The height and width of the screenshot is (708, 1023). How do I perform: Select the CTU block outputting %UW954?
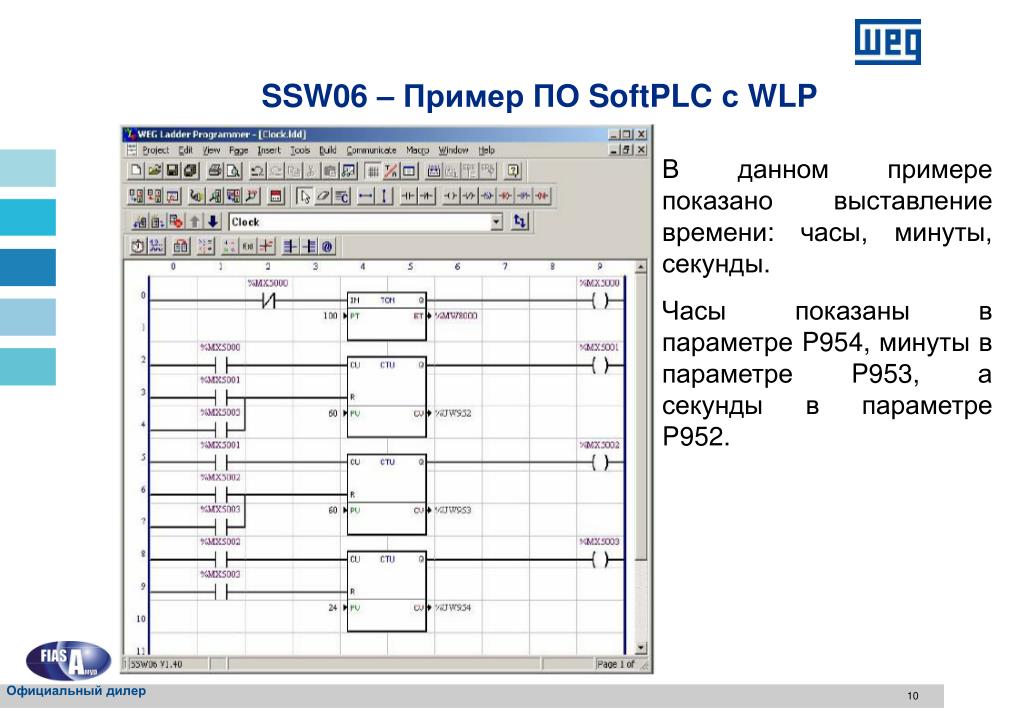tap(387, 591)
